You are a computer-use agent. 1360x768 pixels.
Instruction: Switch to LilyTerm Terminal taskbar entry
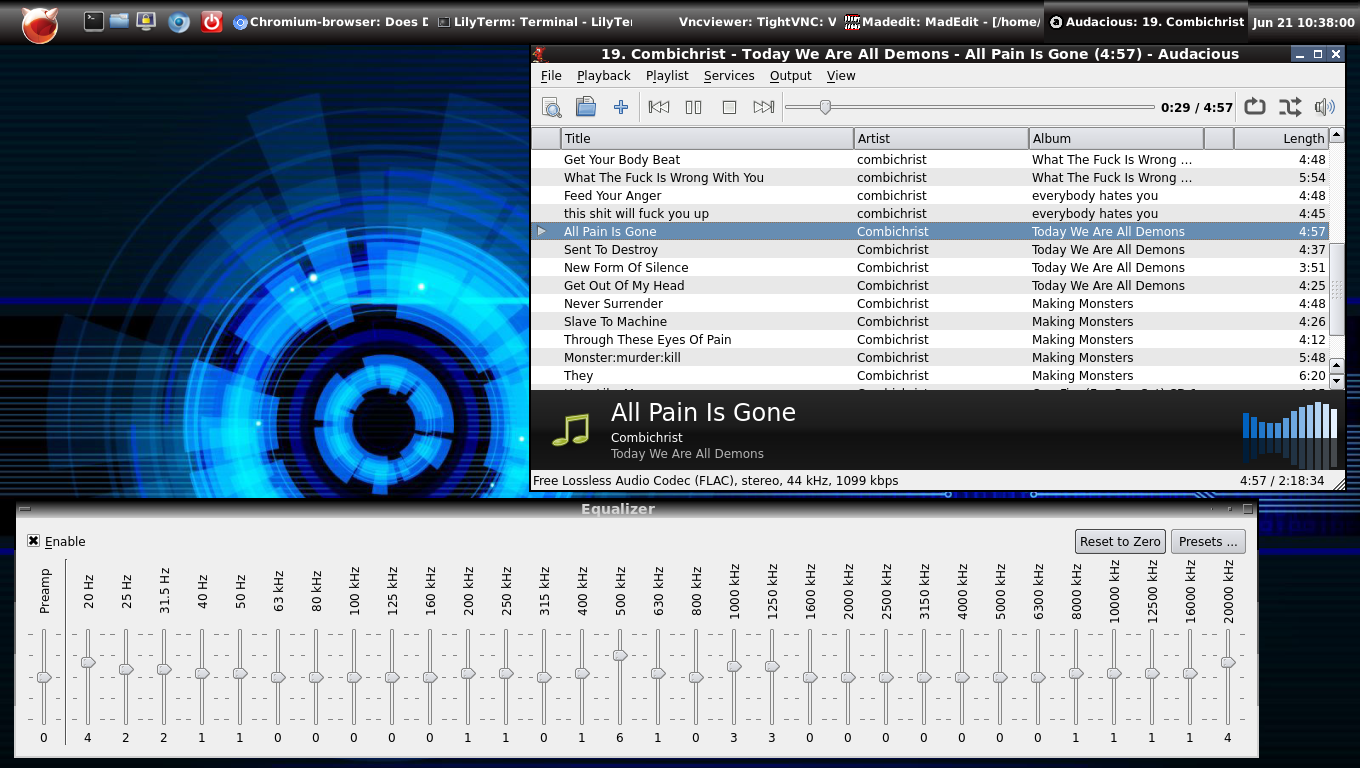point(534,22)
